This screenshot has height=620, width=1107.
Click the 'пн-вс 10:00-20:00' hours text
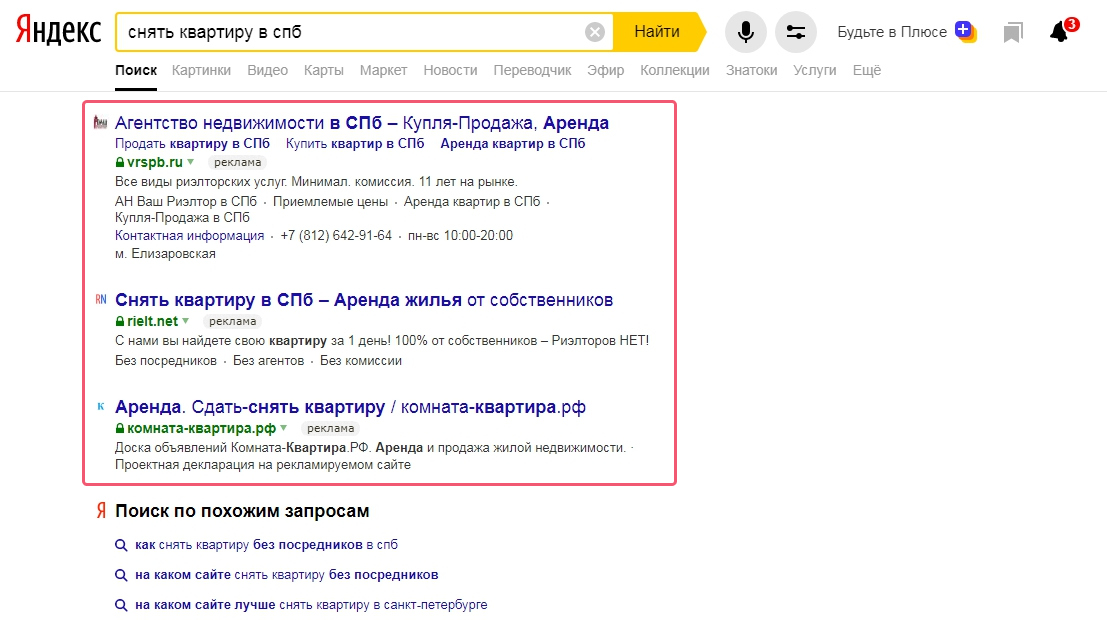tap(460, 236)
